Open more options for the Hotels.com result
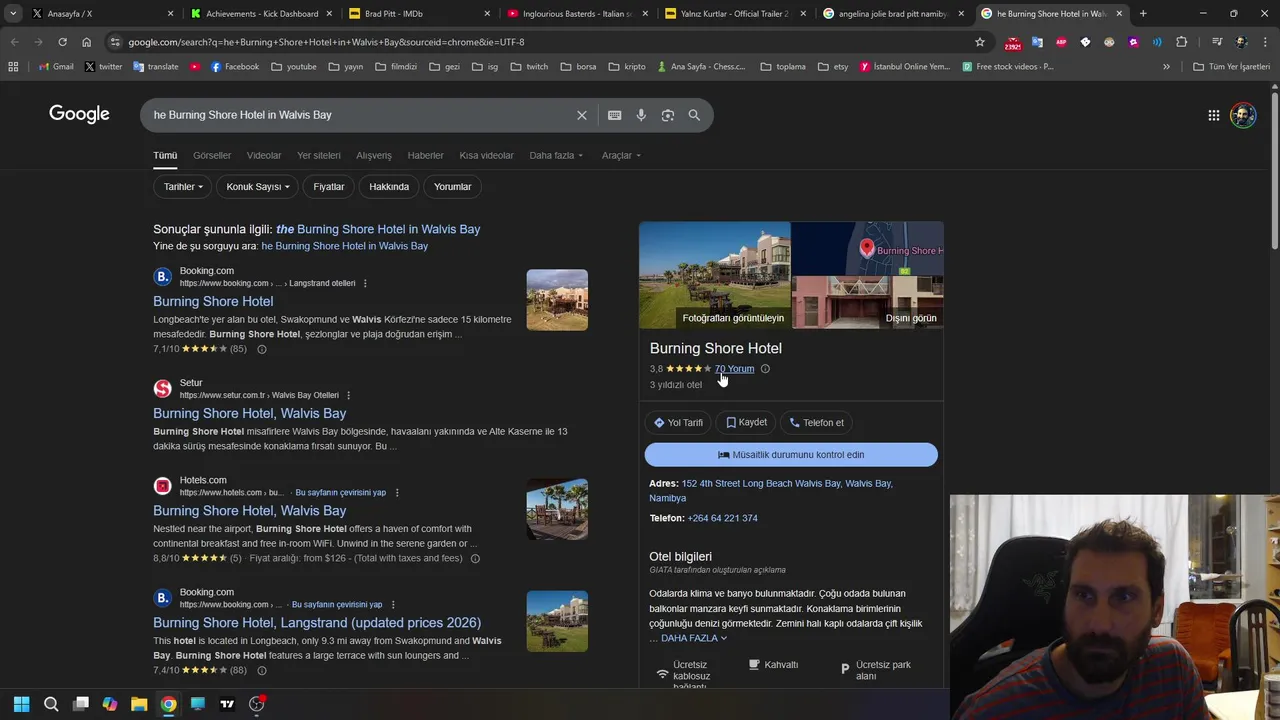The image size is (1280, 720). 397,493
